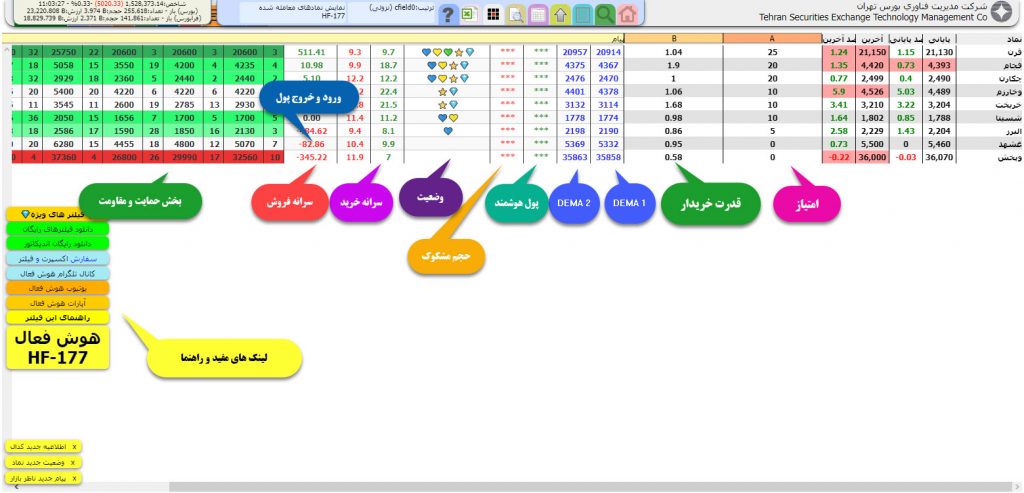
Task: Export the table using the Excel icon
Action: tap(470, 14)
